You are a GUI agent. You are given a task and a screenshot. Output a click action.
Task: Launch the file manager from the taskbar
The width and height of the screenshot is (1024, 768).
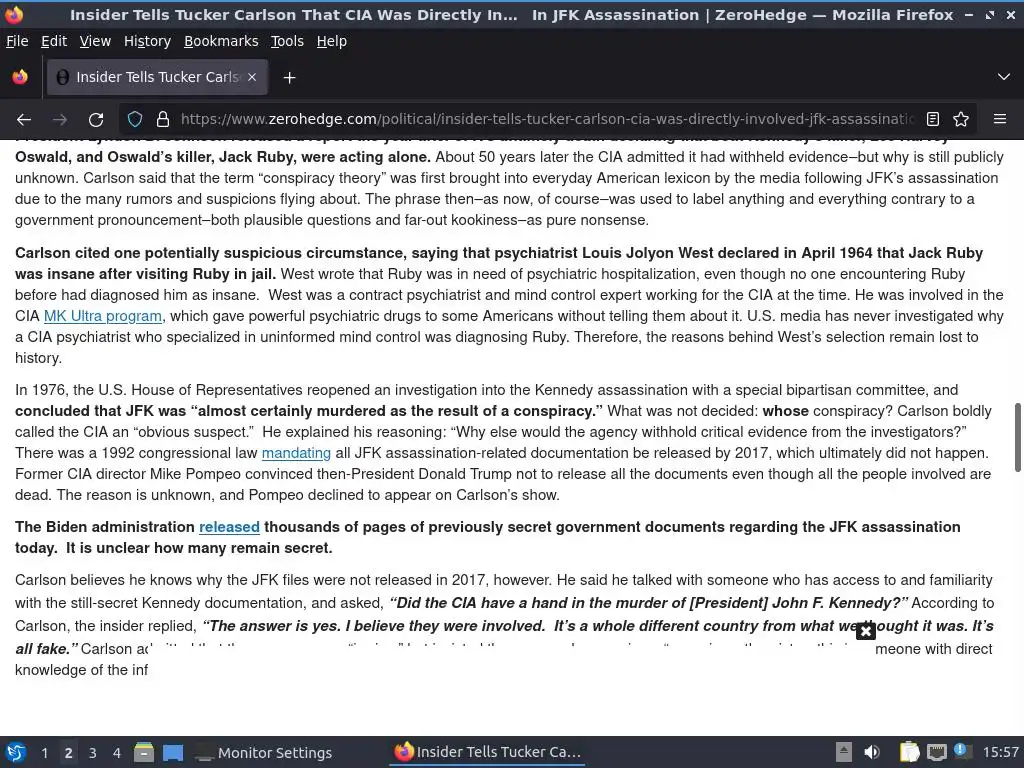click(x=144, y=752)
